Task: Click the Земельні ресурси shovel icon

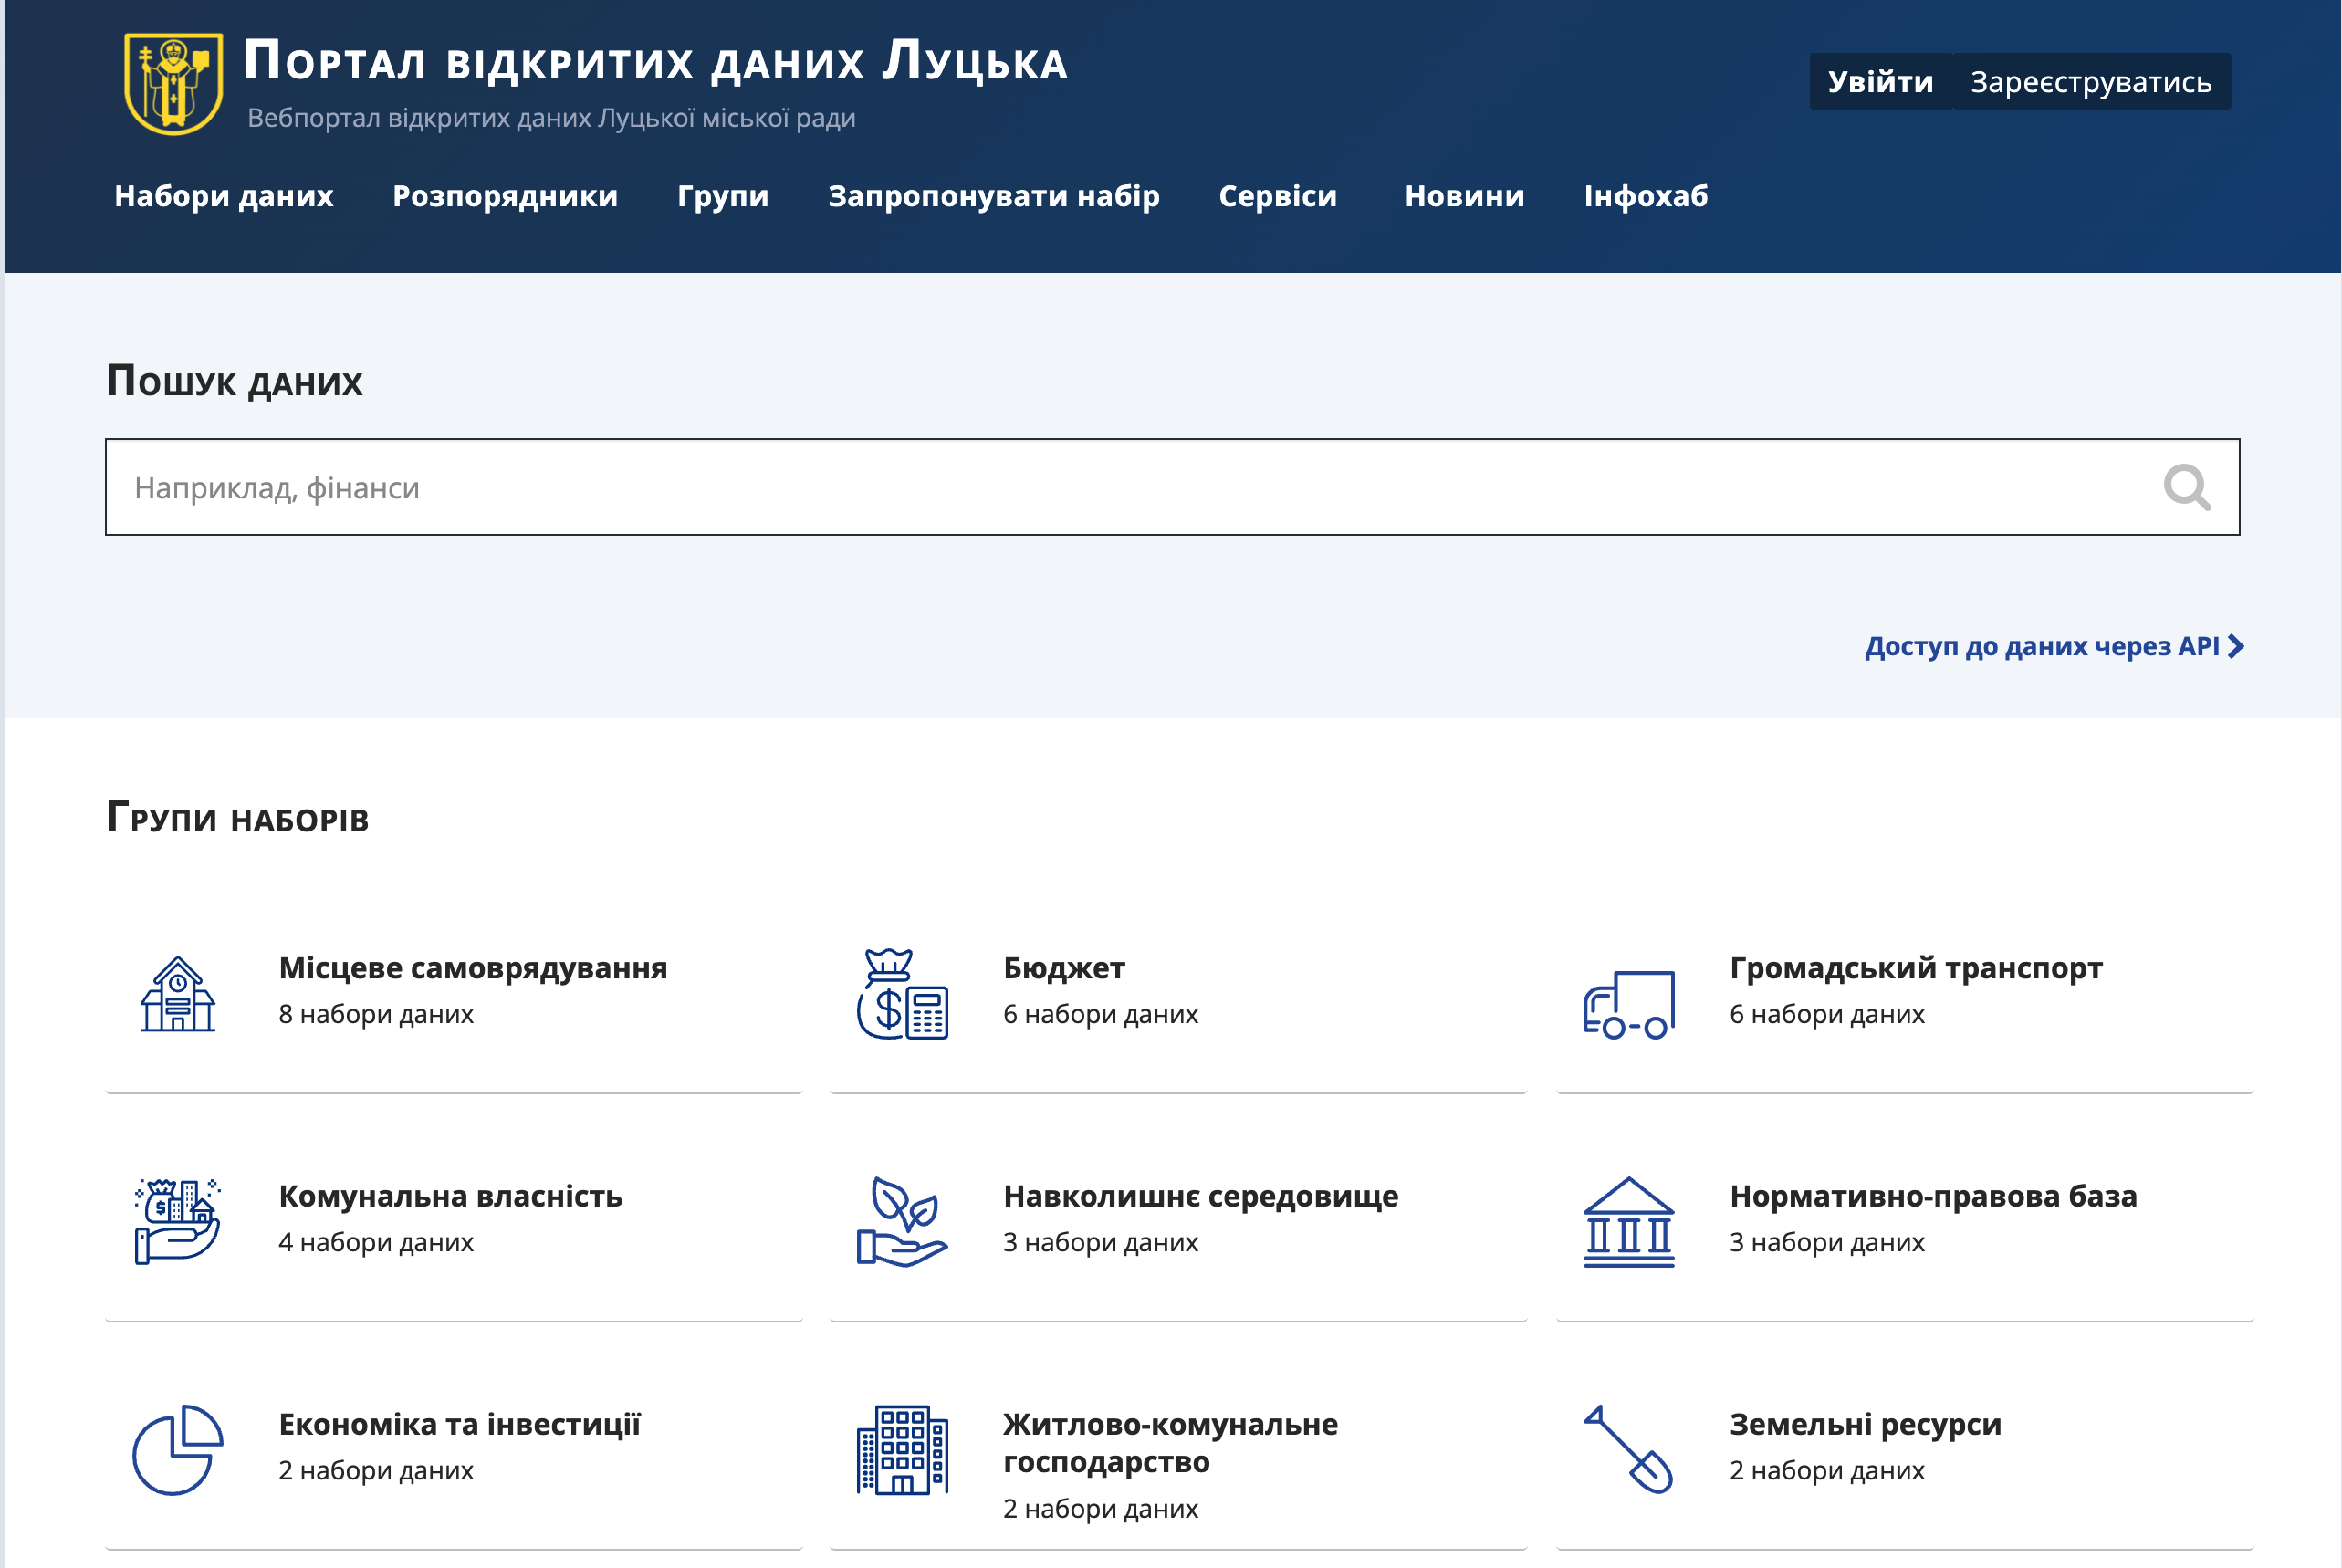Action: (1628, 1450)
